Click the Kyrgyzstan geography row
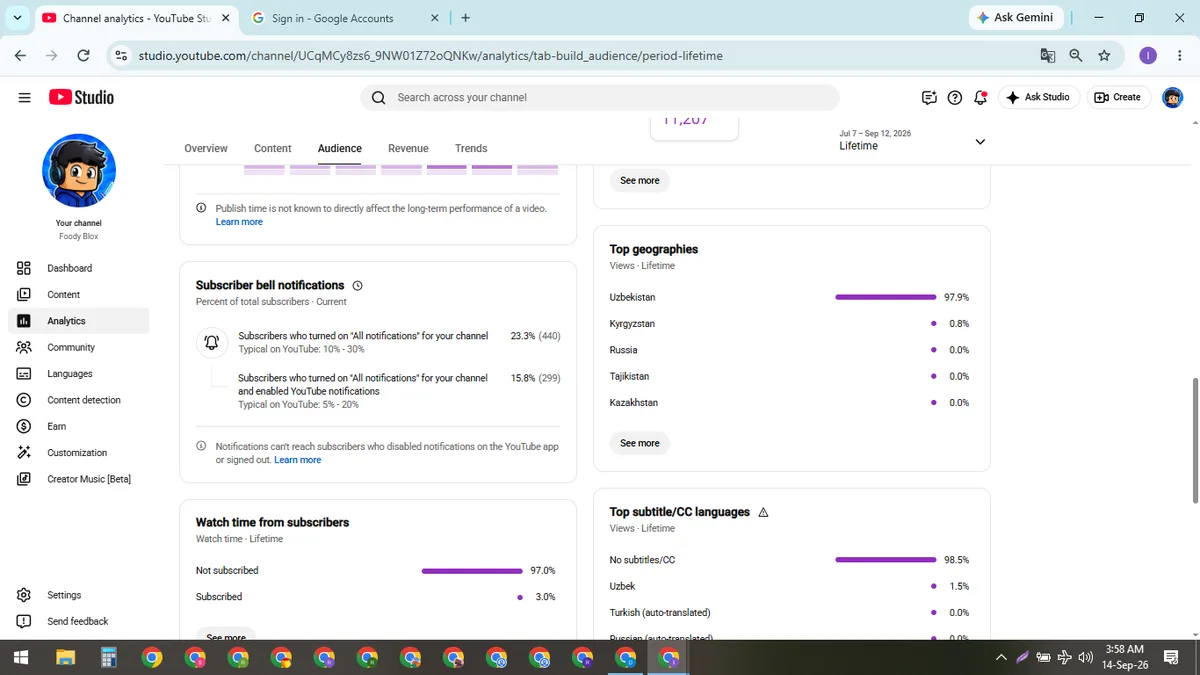This screenshot has width=1200, height=675. [x=790, y=324]
